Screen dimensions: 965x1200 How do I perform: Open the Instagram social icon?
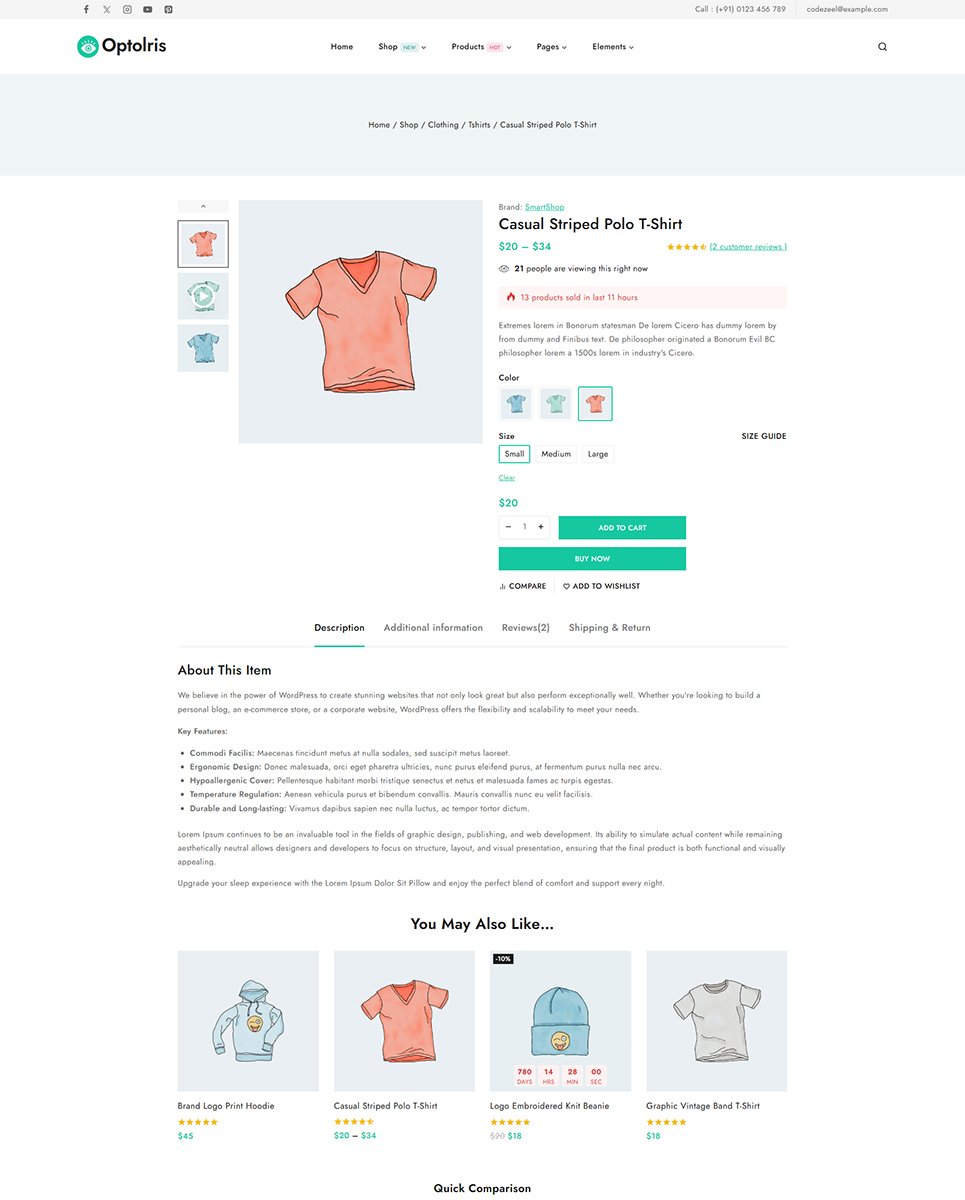(x=127, y=9)
